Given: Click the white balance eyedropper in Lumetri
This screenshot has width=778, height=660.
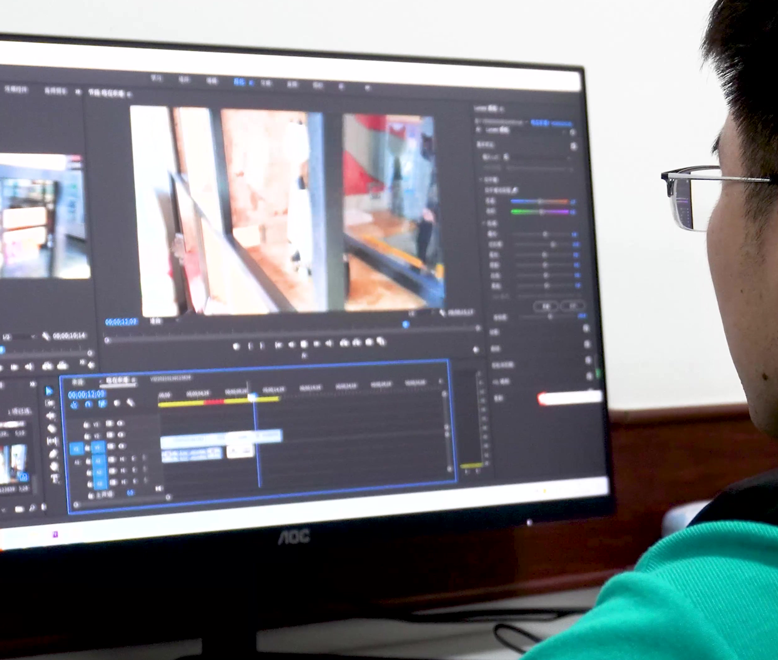Looking at the screenshot, I should (517, 189).
